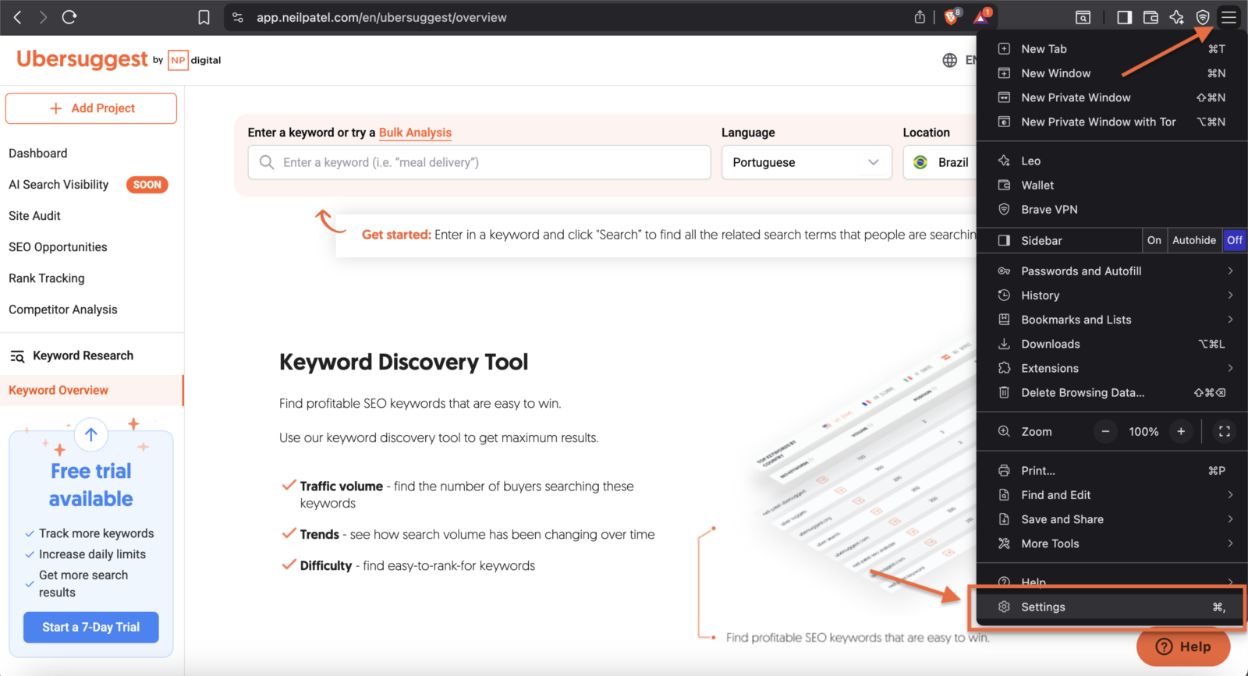Open Rank Tracking in the sidebar
Viewport: 1248px width, 676px height.
[x=47, y=278]
